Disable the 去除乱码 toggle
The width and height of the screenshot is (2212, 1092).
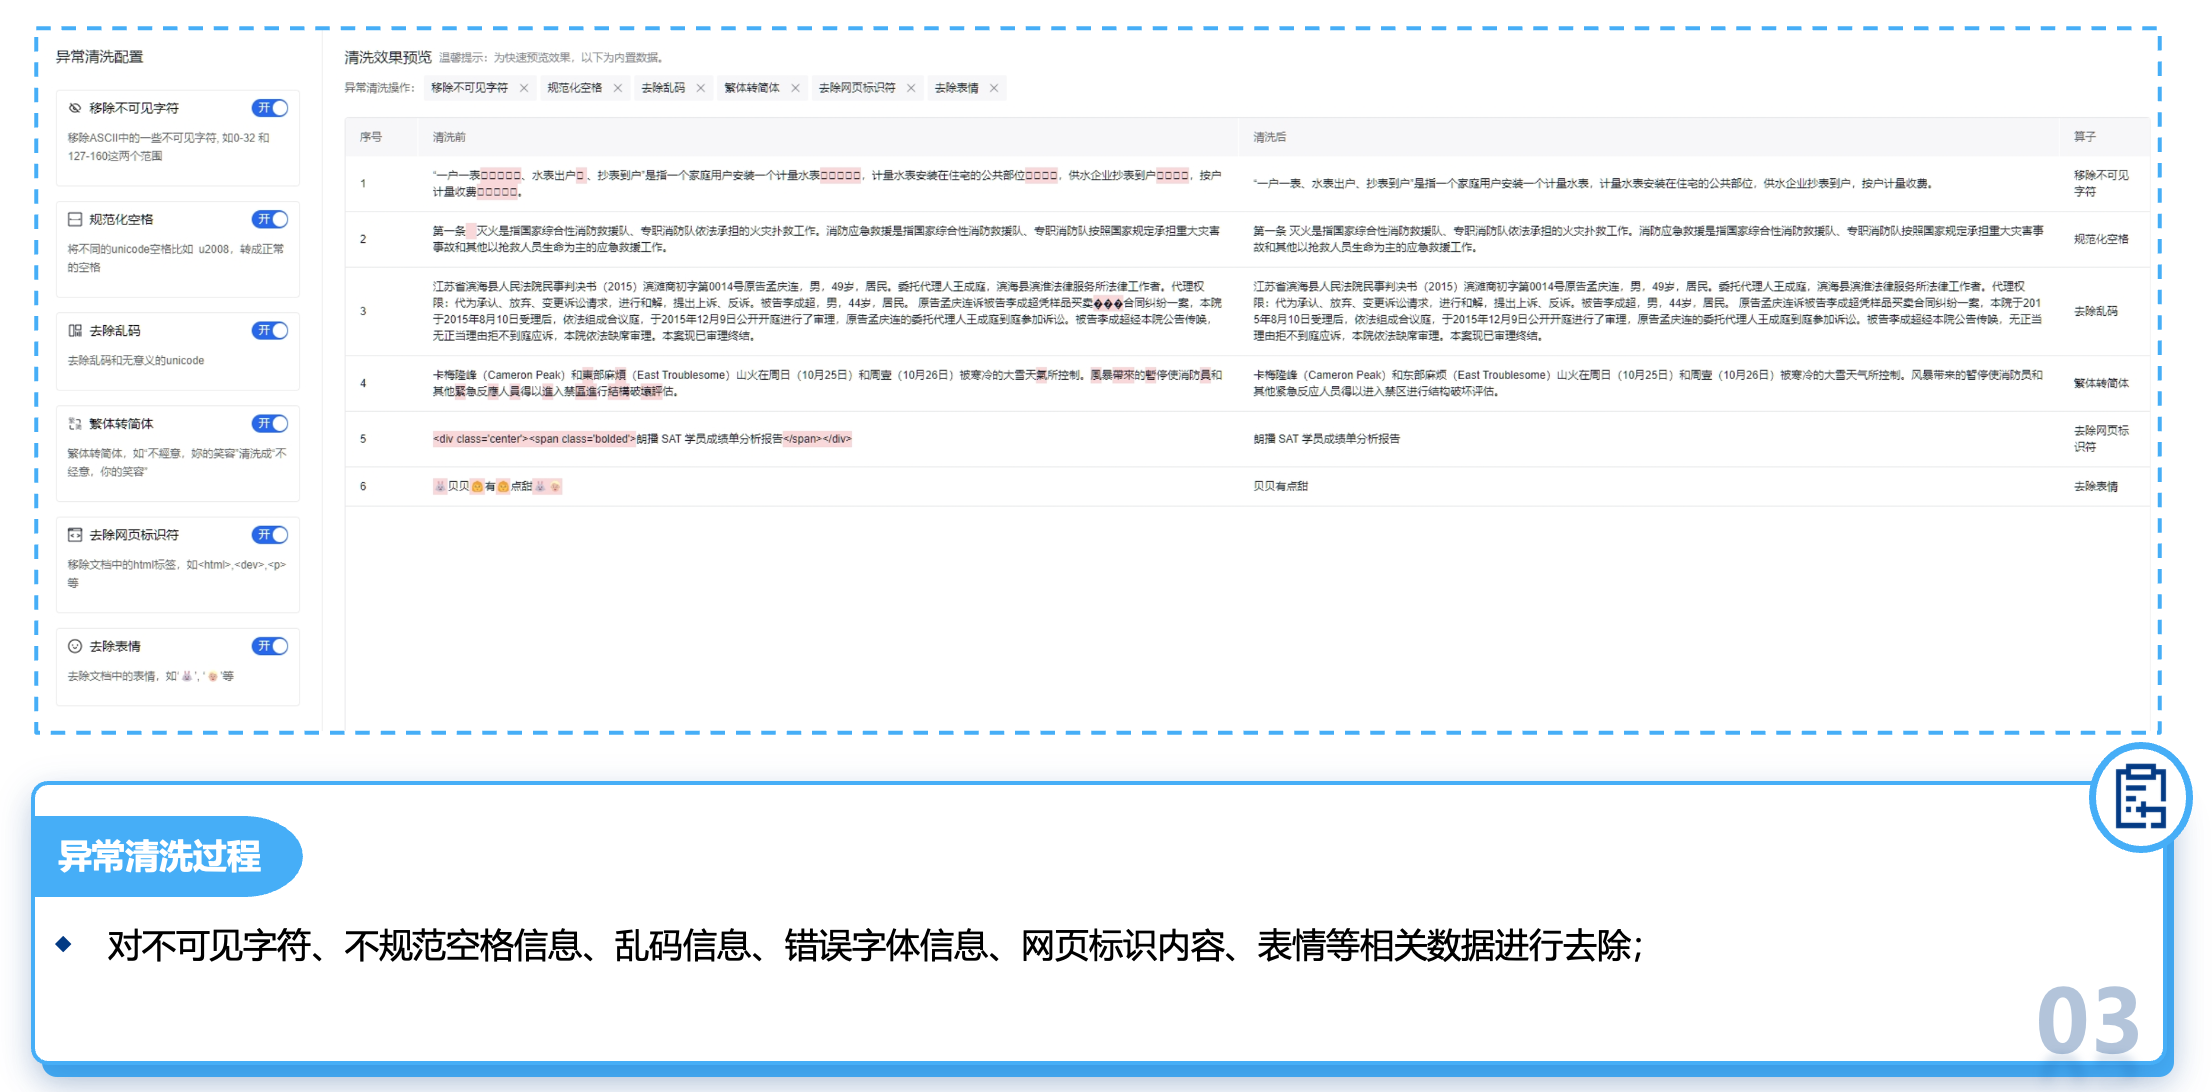[270, 330]
